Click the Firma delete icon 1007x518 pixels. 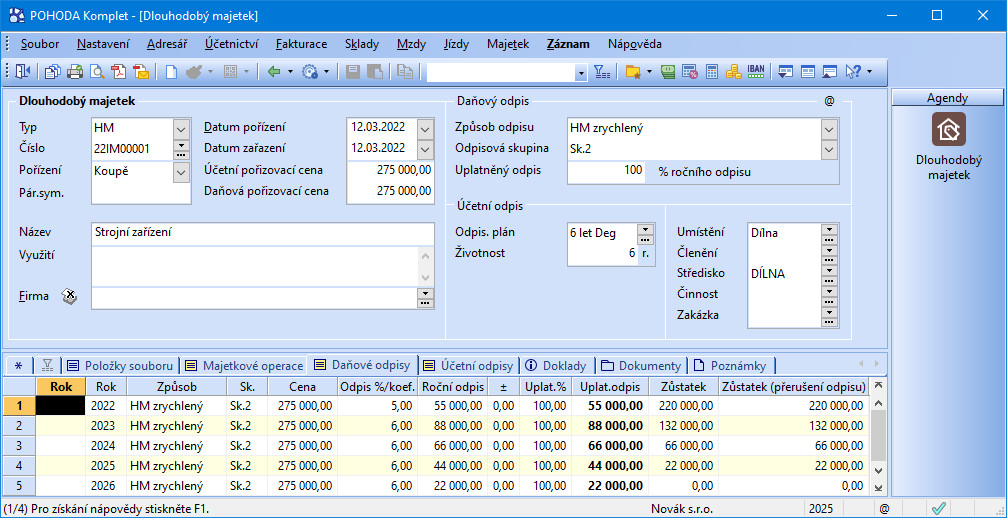click(69, 296)
